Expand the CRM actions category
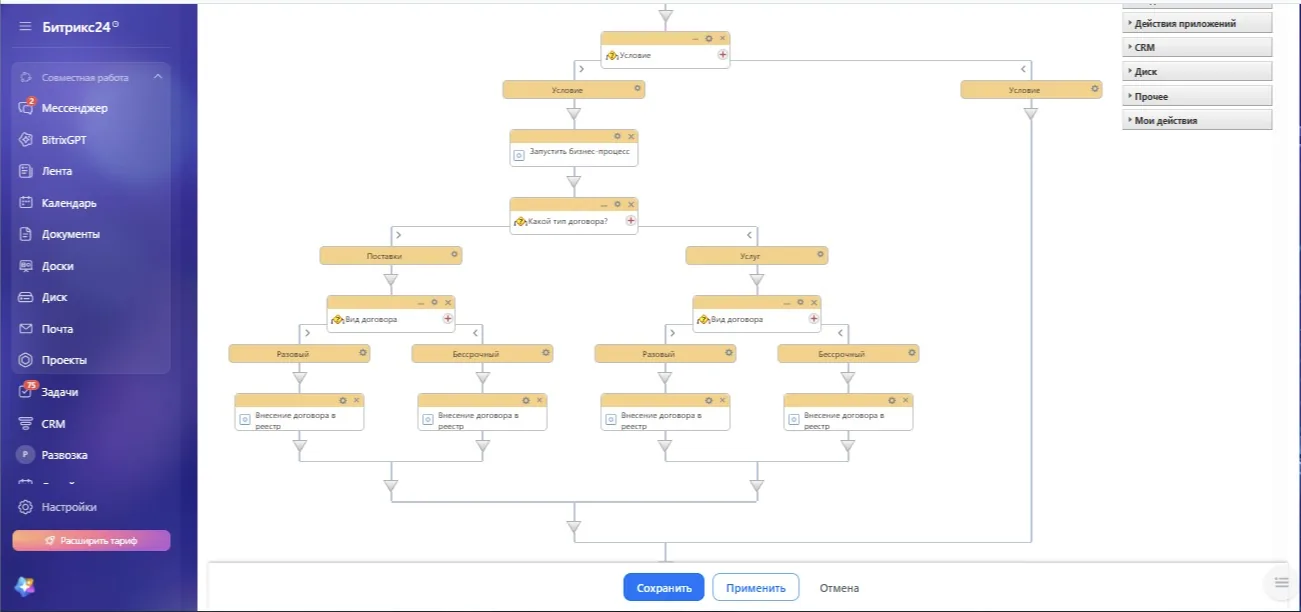The width and height of the screenshot is (1301, 612). [x=1197, y=47]
